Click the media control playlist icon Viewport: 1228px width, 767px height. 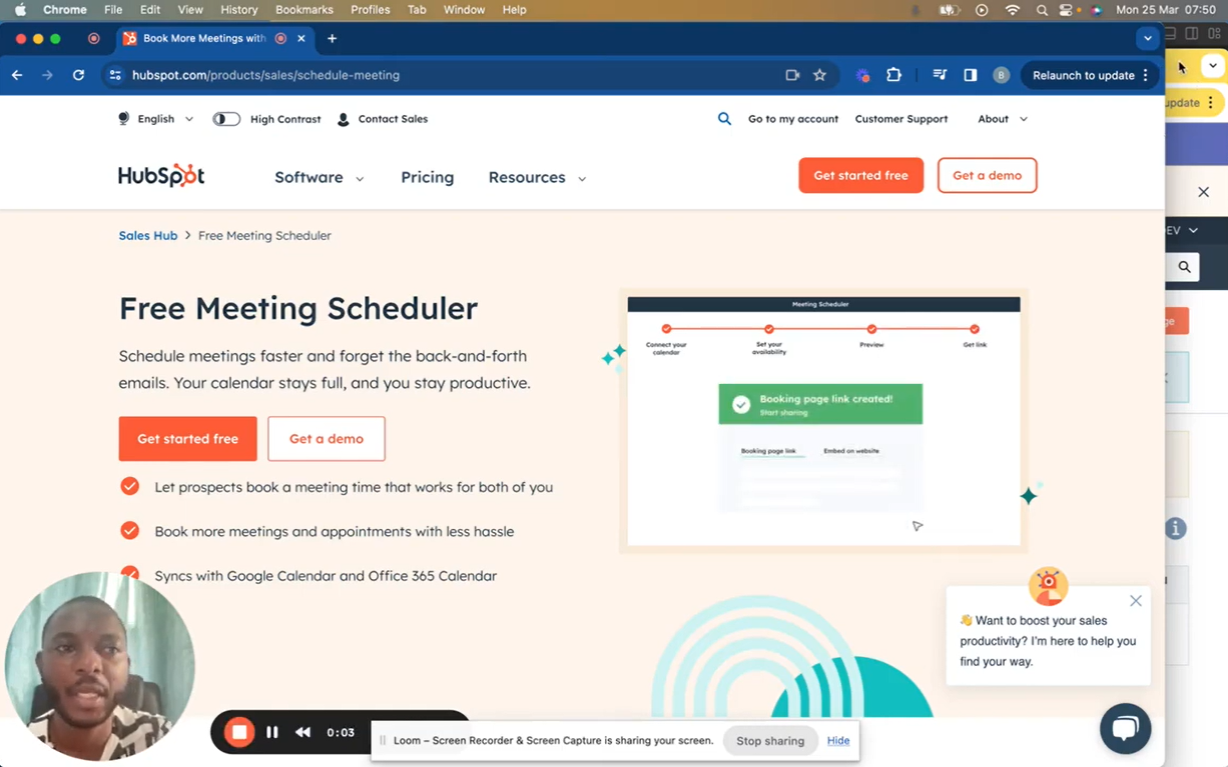click(939, 75)
